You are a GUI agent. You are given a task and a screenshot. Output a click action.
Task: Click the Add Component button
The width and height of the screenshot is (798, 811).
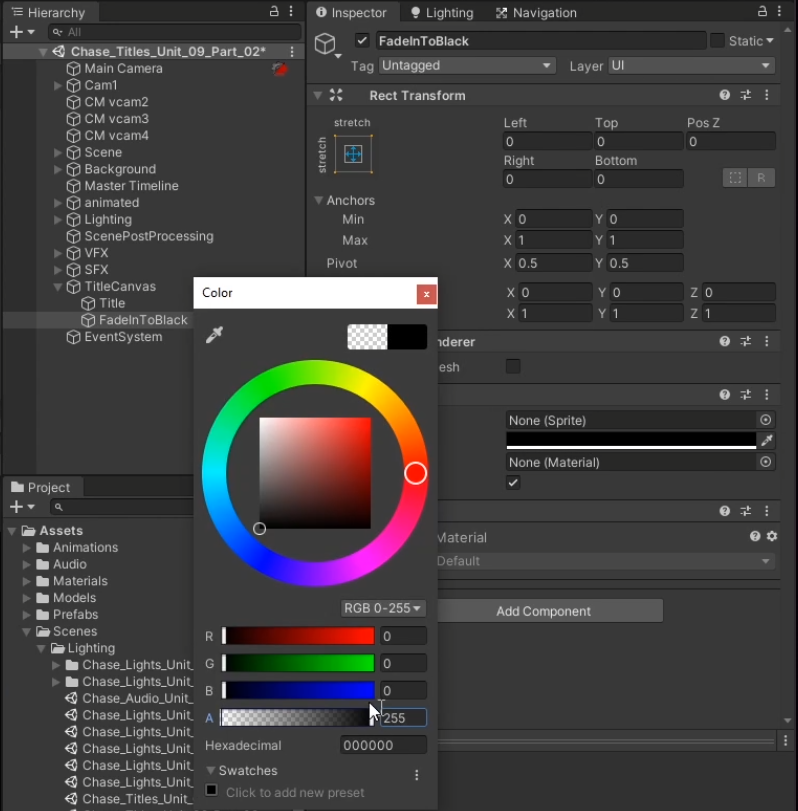(543, 611)
